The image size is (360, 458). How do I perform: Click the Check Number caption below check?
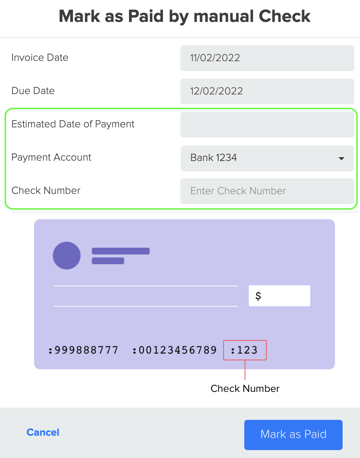pos(245,388)
